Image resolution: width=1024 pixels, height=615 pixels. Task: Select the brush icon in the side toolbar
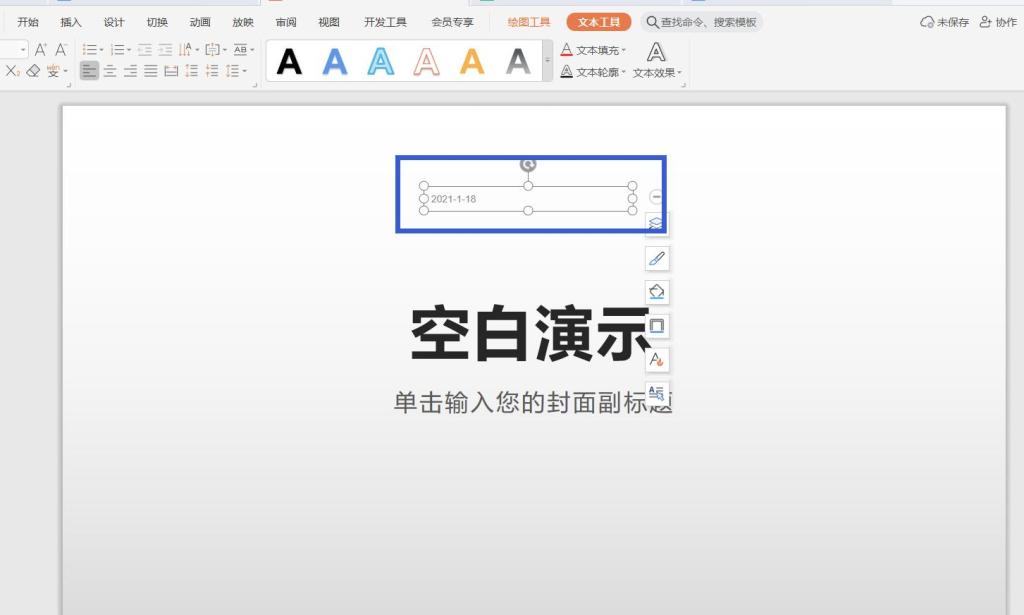[x=657, y=257]
